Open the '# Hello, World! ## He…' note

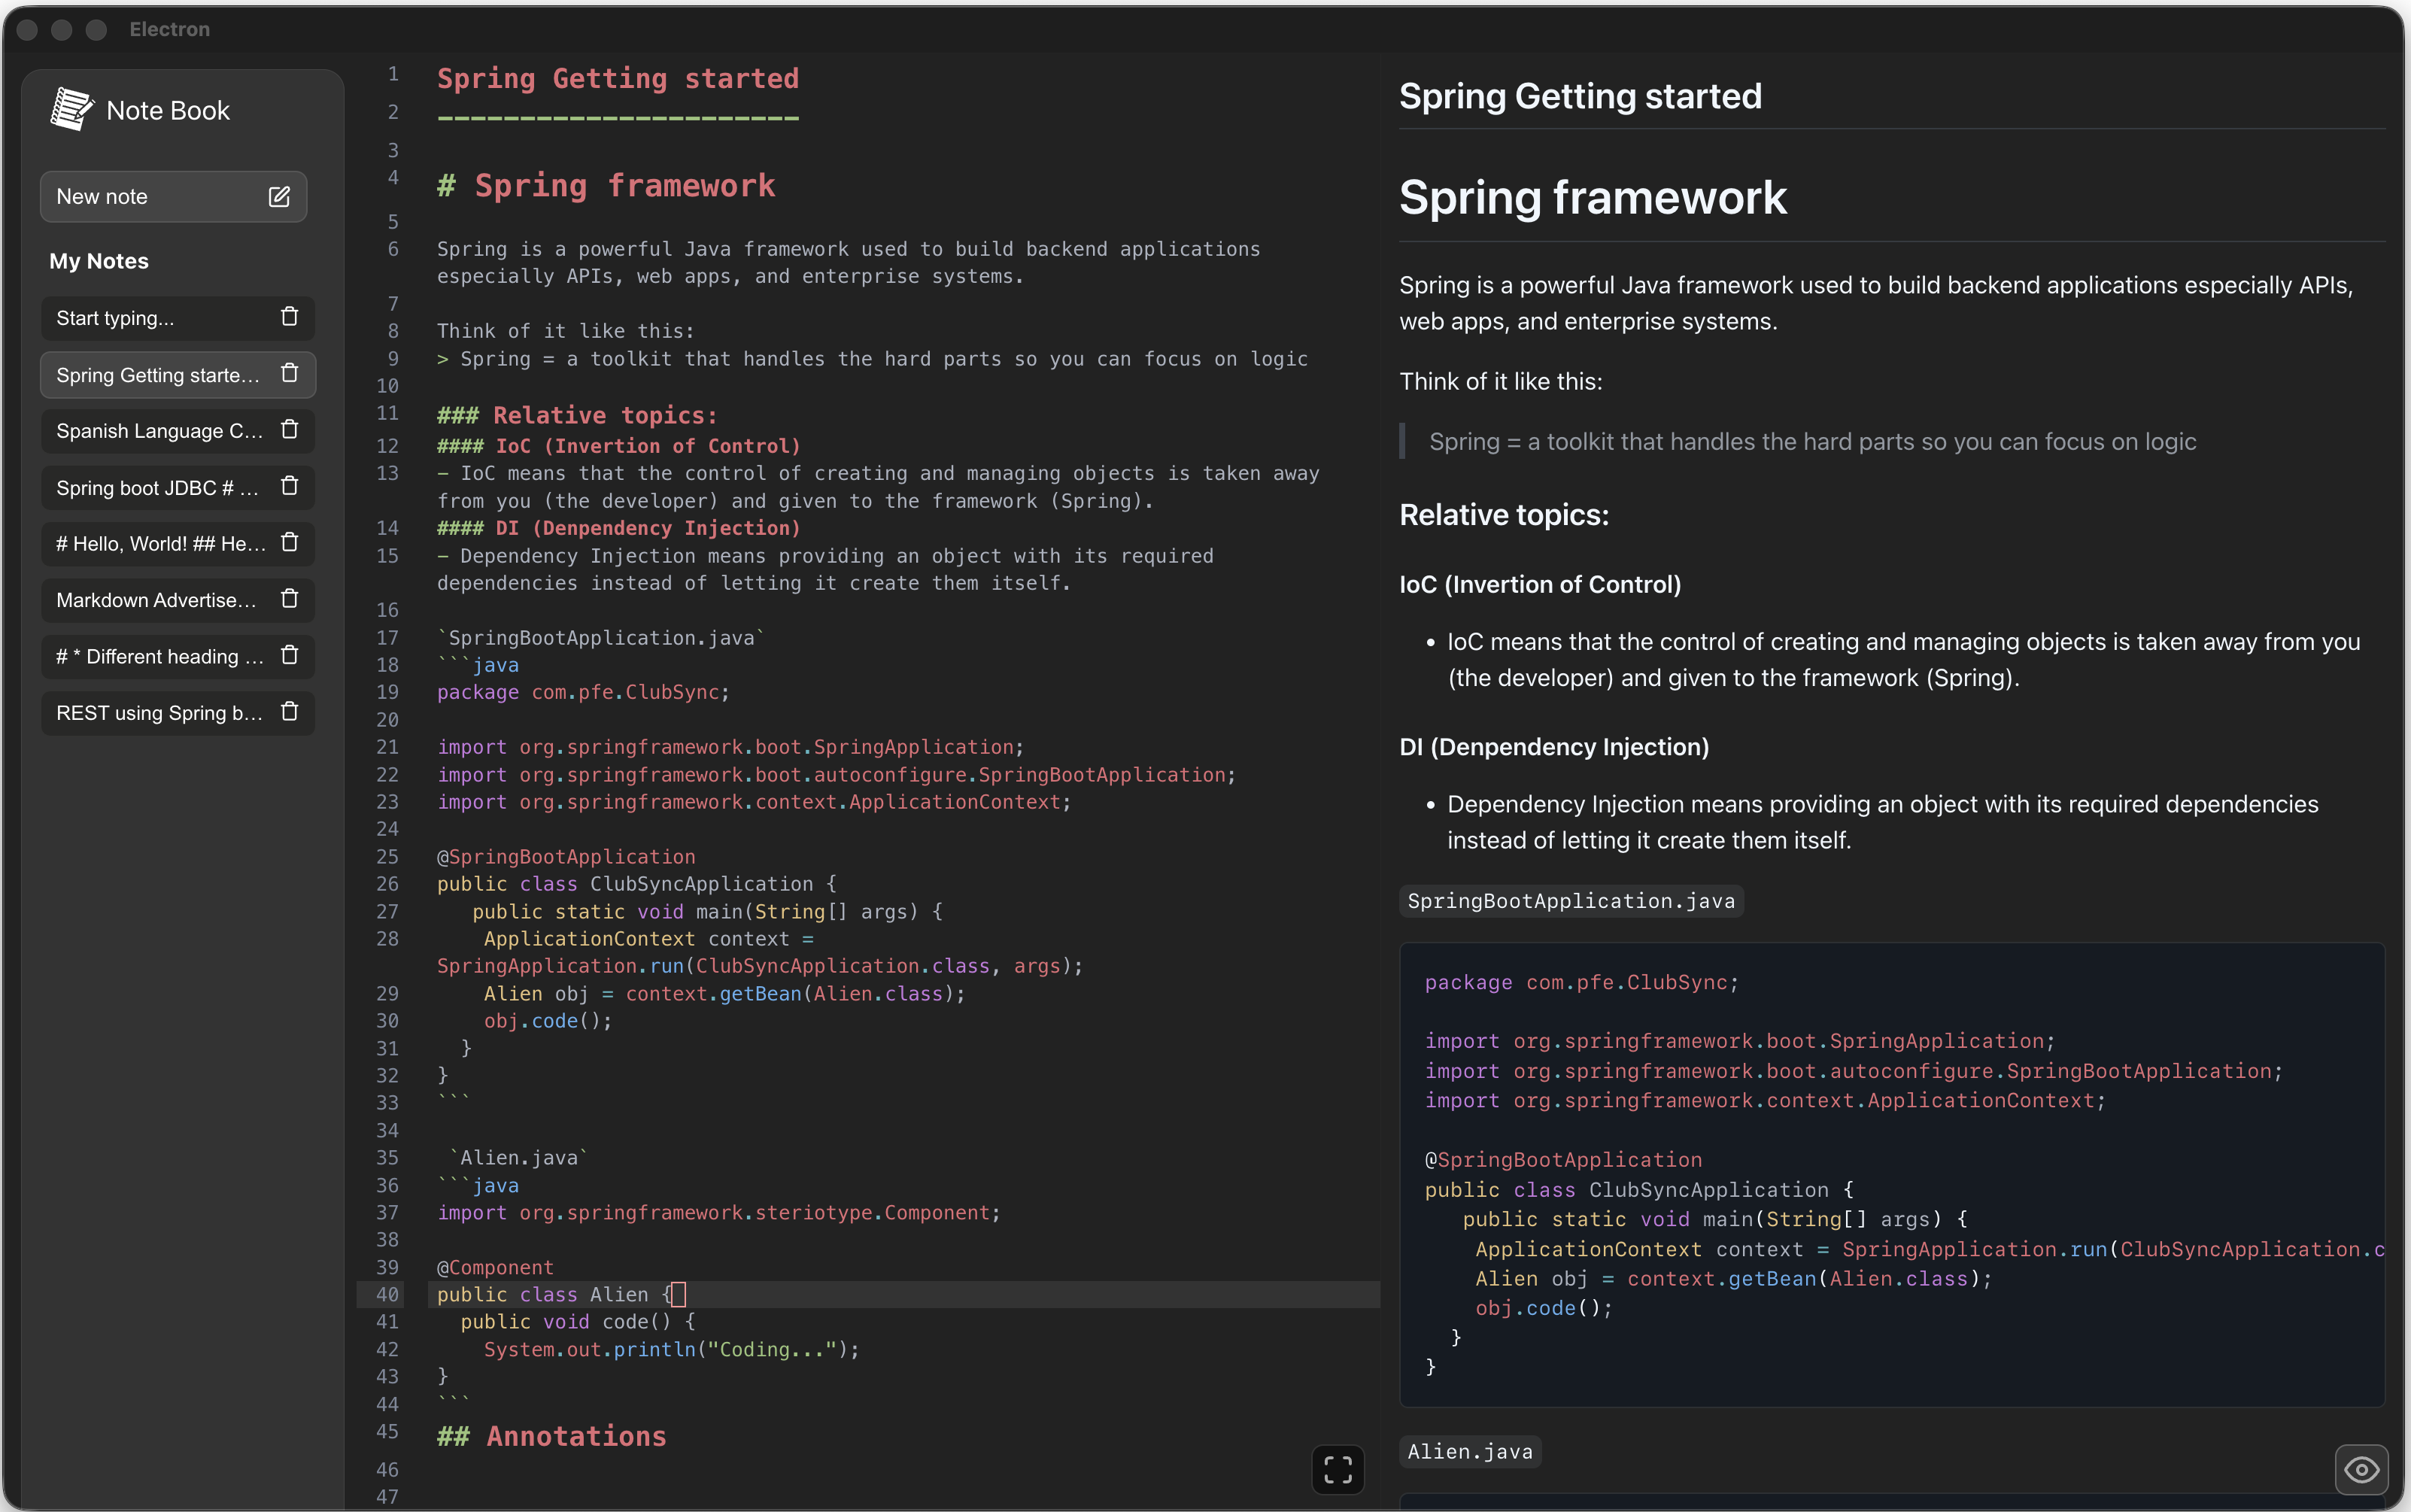[x=178, y=544]
